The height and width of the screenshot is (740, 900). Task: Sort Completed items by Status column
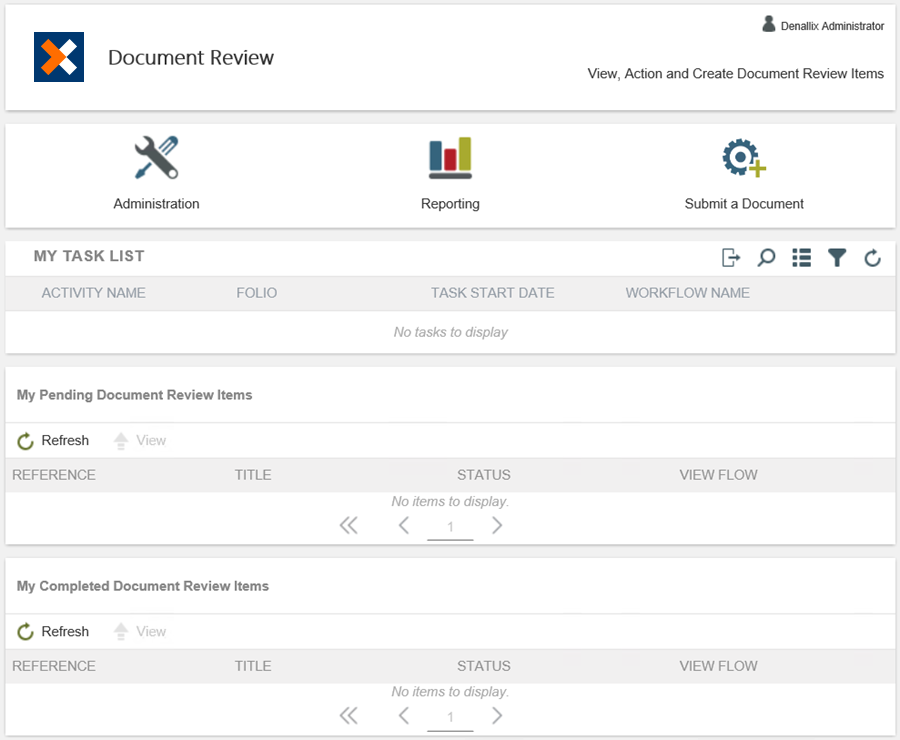[x=484, y=666]
